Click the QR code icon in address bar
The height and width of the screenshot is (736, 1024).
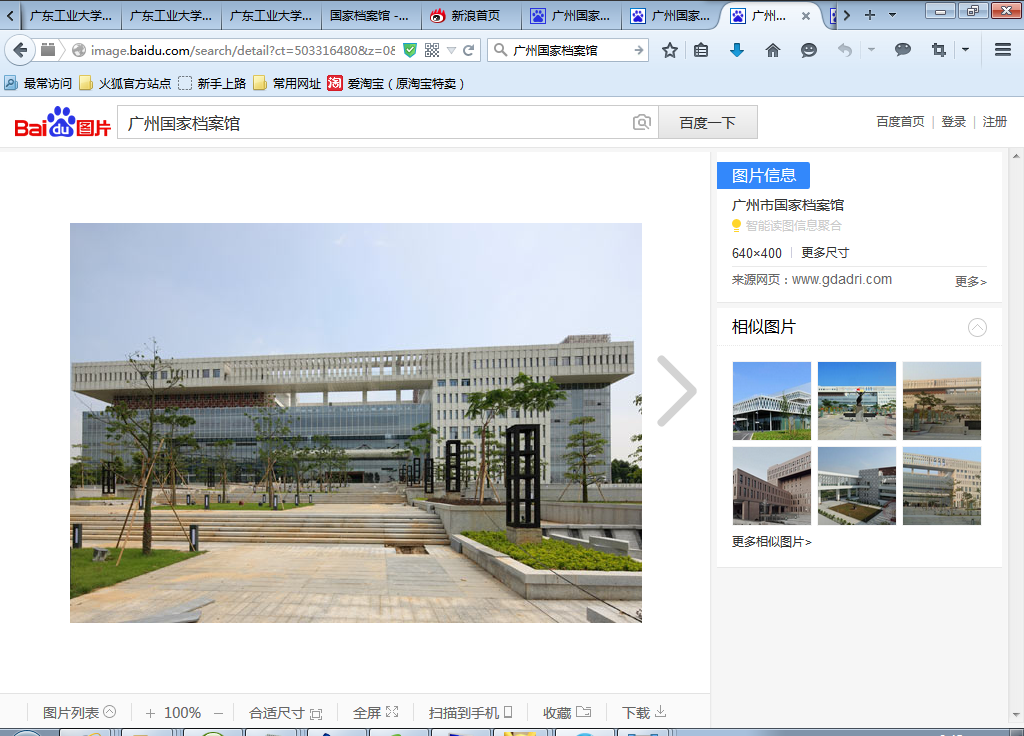coord(432,50)
